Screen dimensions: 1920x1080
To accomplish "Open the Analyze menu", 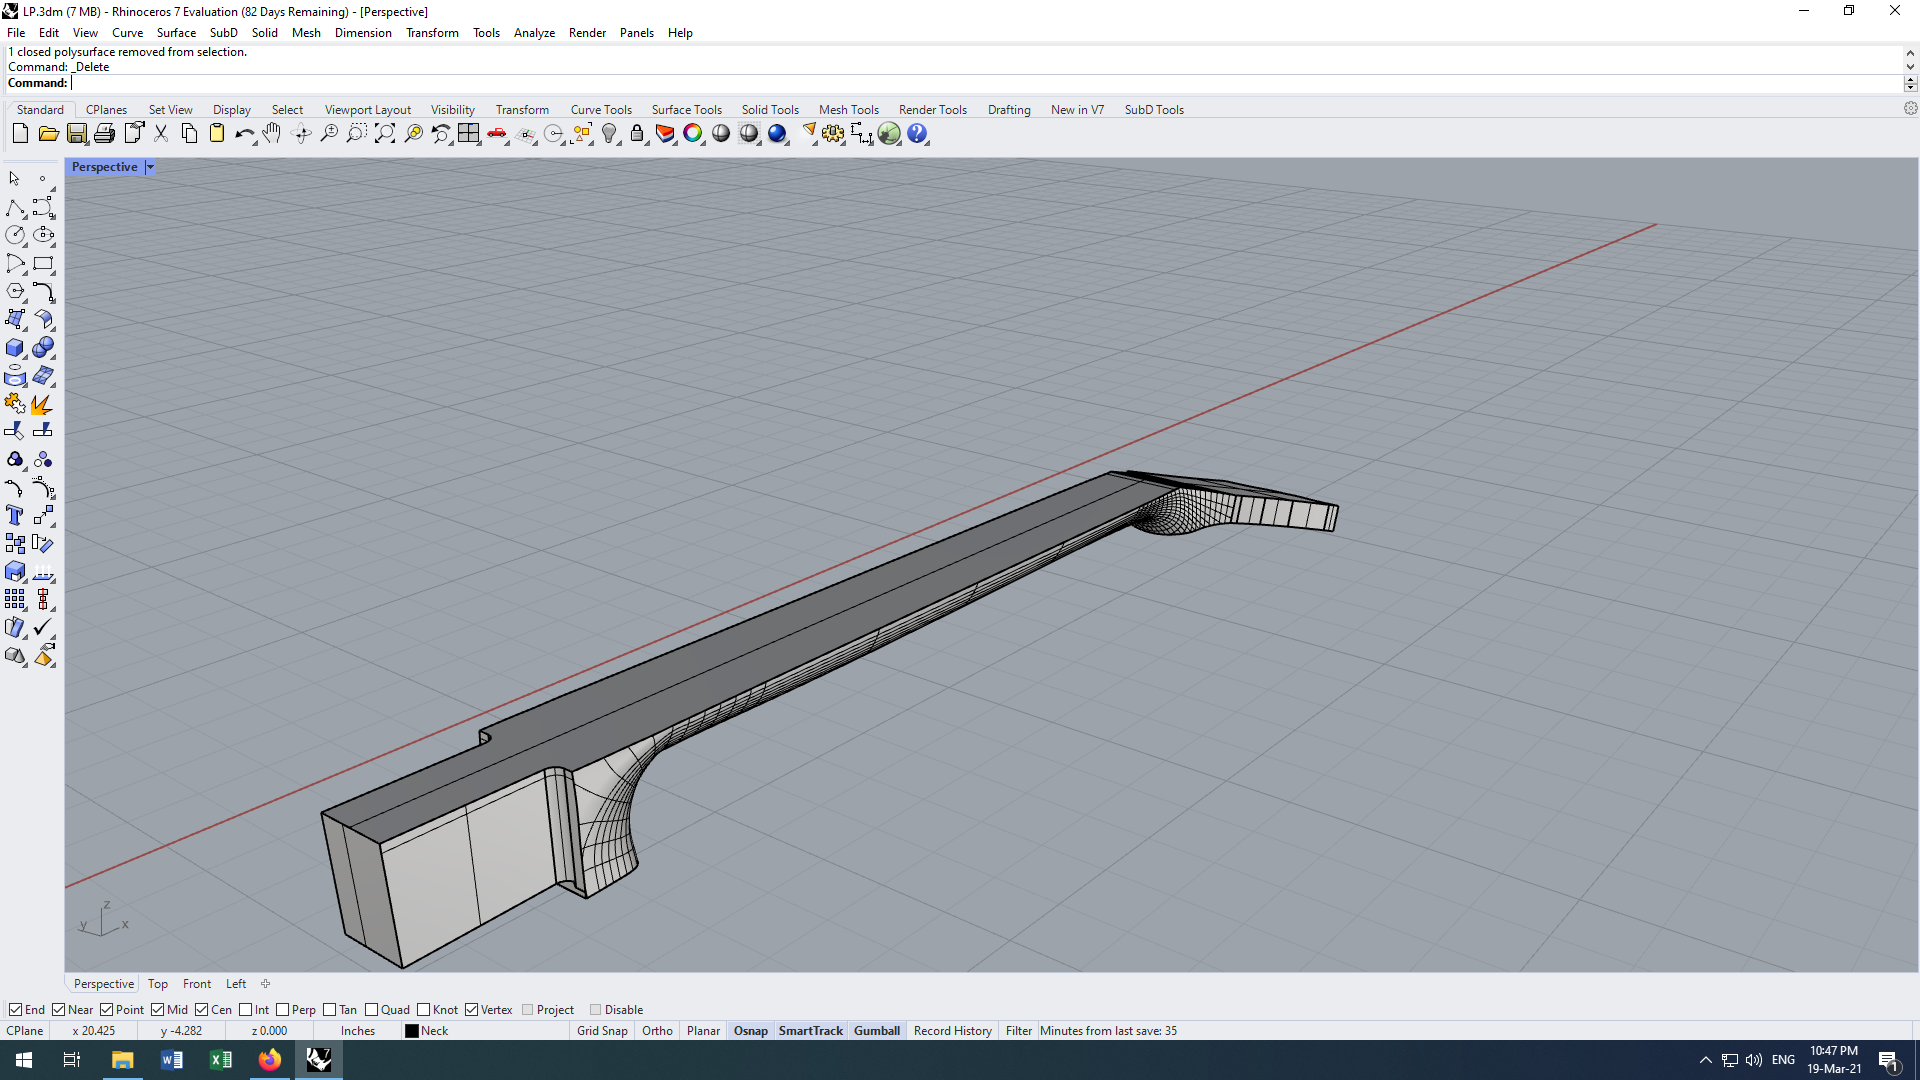I will coord(534,33).
